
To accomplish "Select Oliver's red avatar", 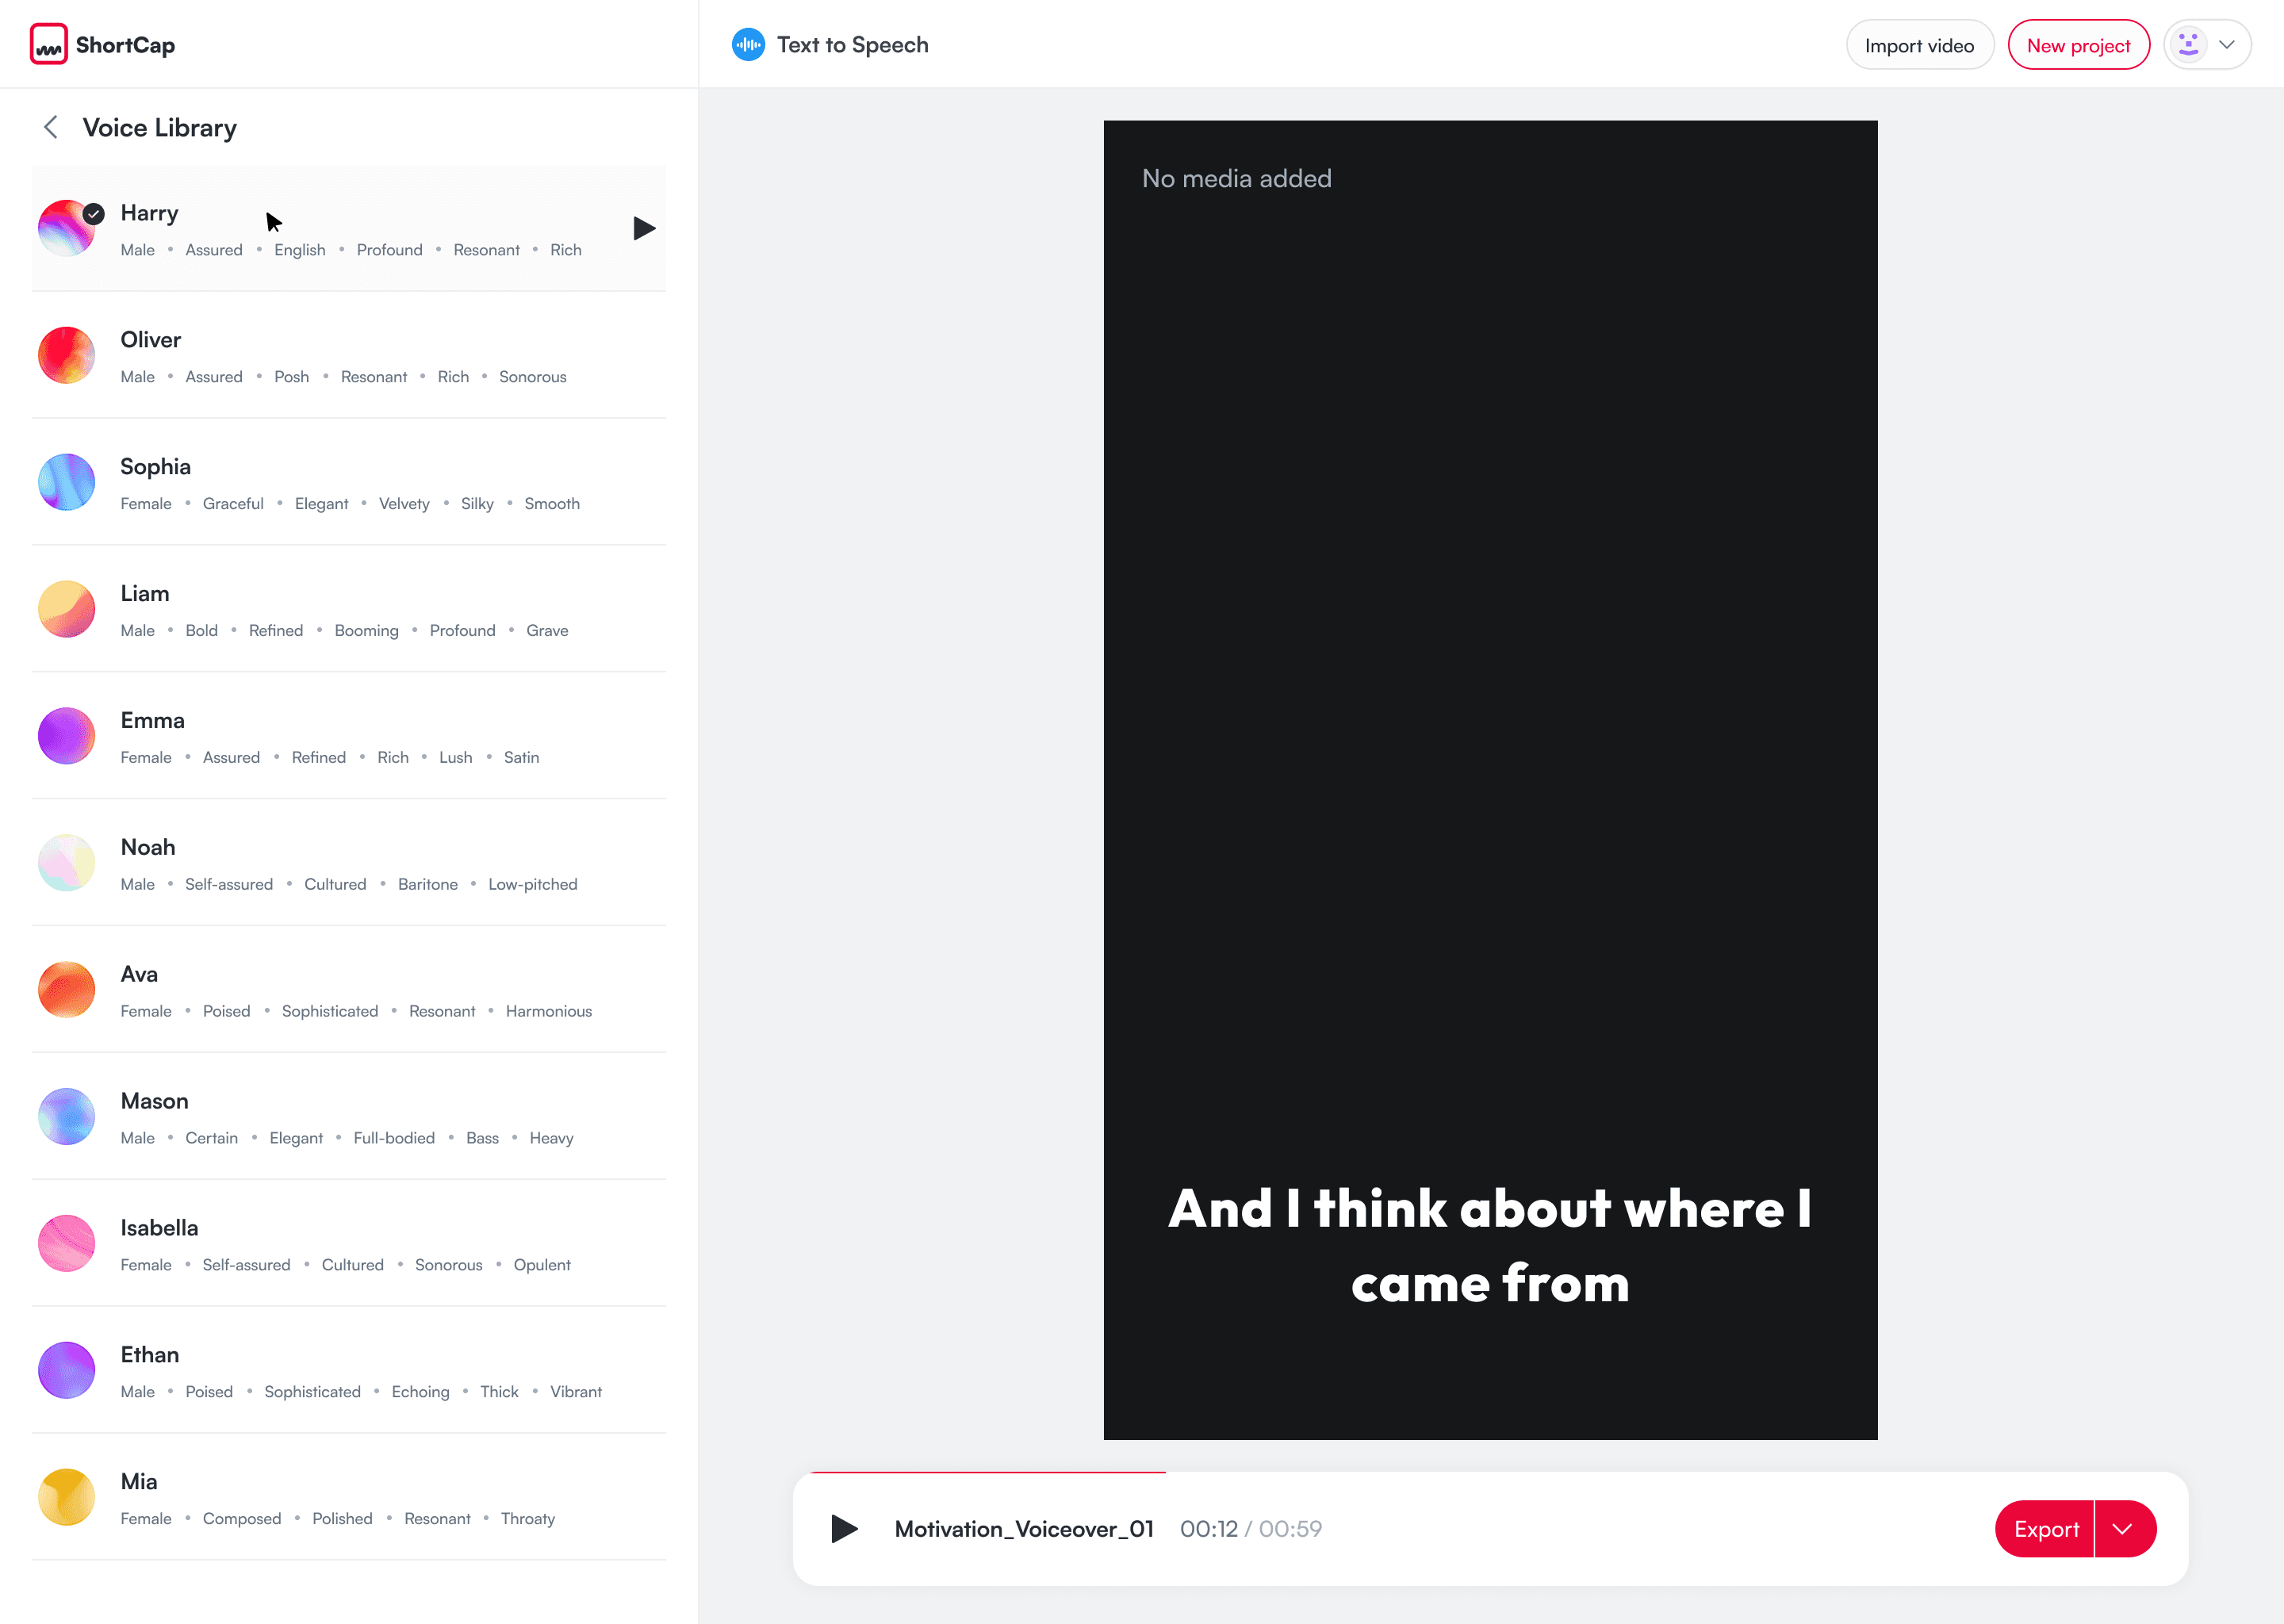I will (x=66, y=356).
